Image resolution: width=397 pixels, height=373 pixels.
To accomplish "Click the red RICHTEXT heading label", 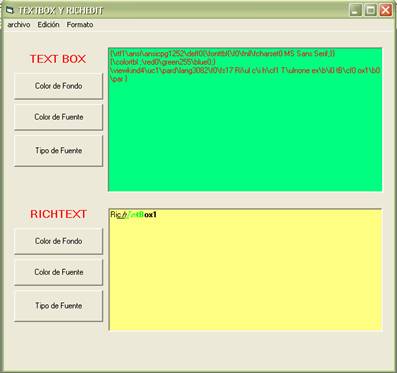I will [59, 214].
